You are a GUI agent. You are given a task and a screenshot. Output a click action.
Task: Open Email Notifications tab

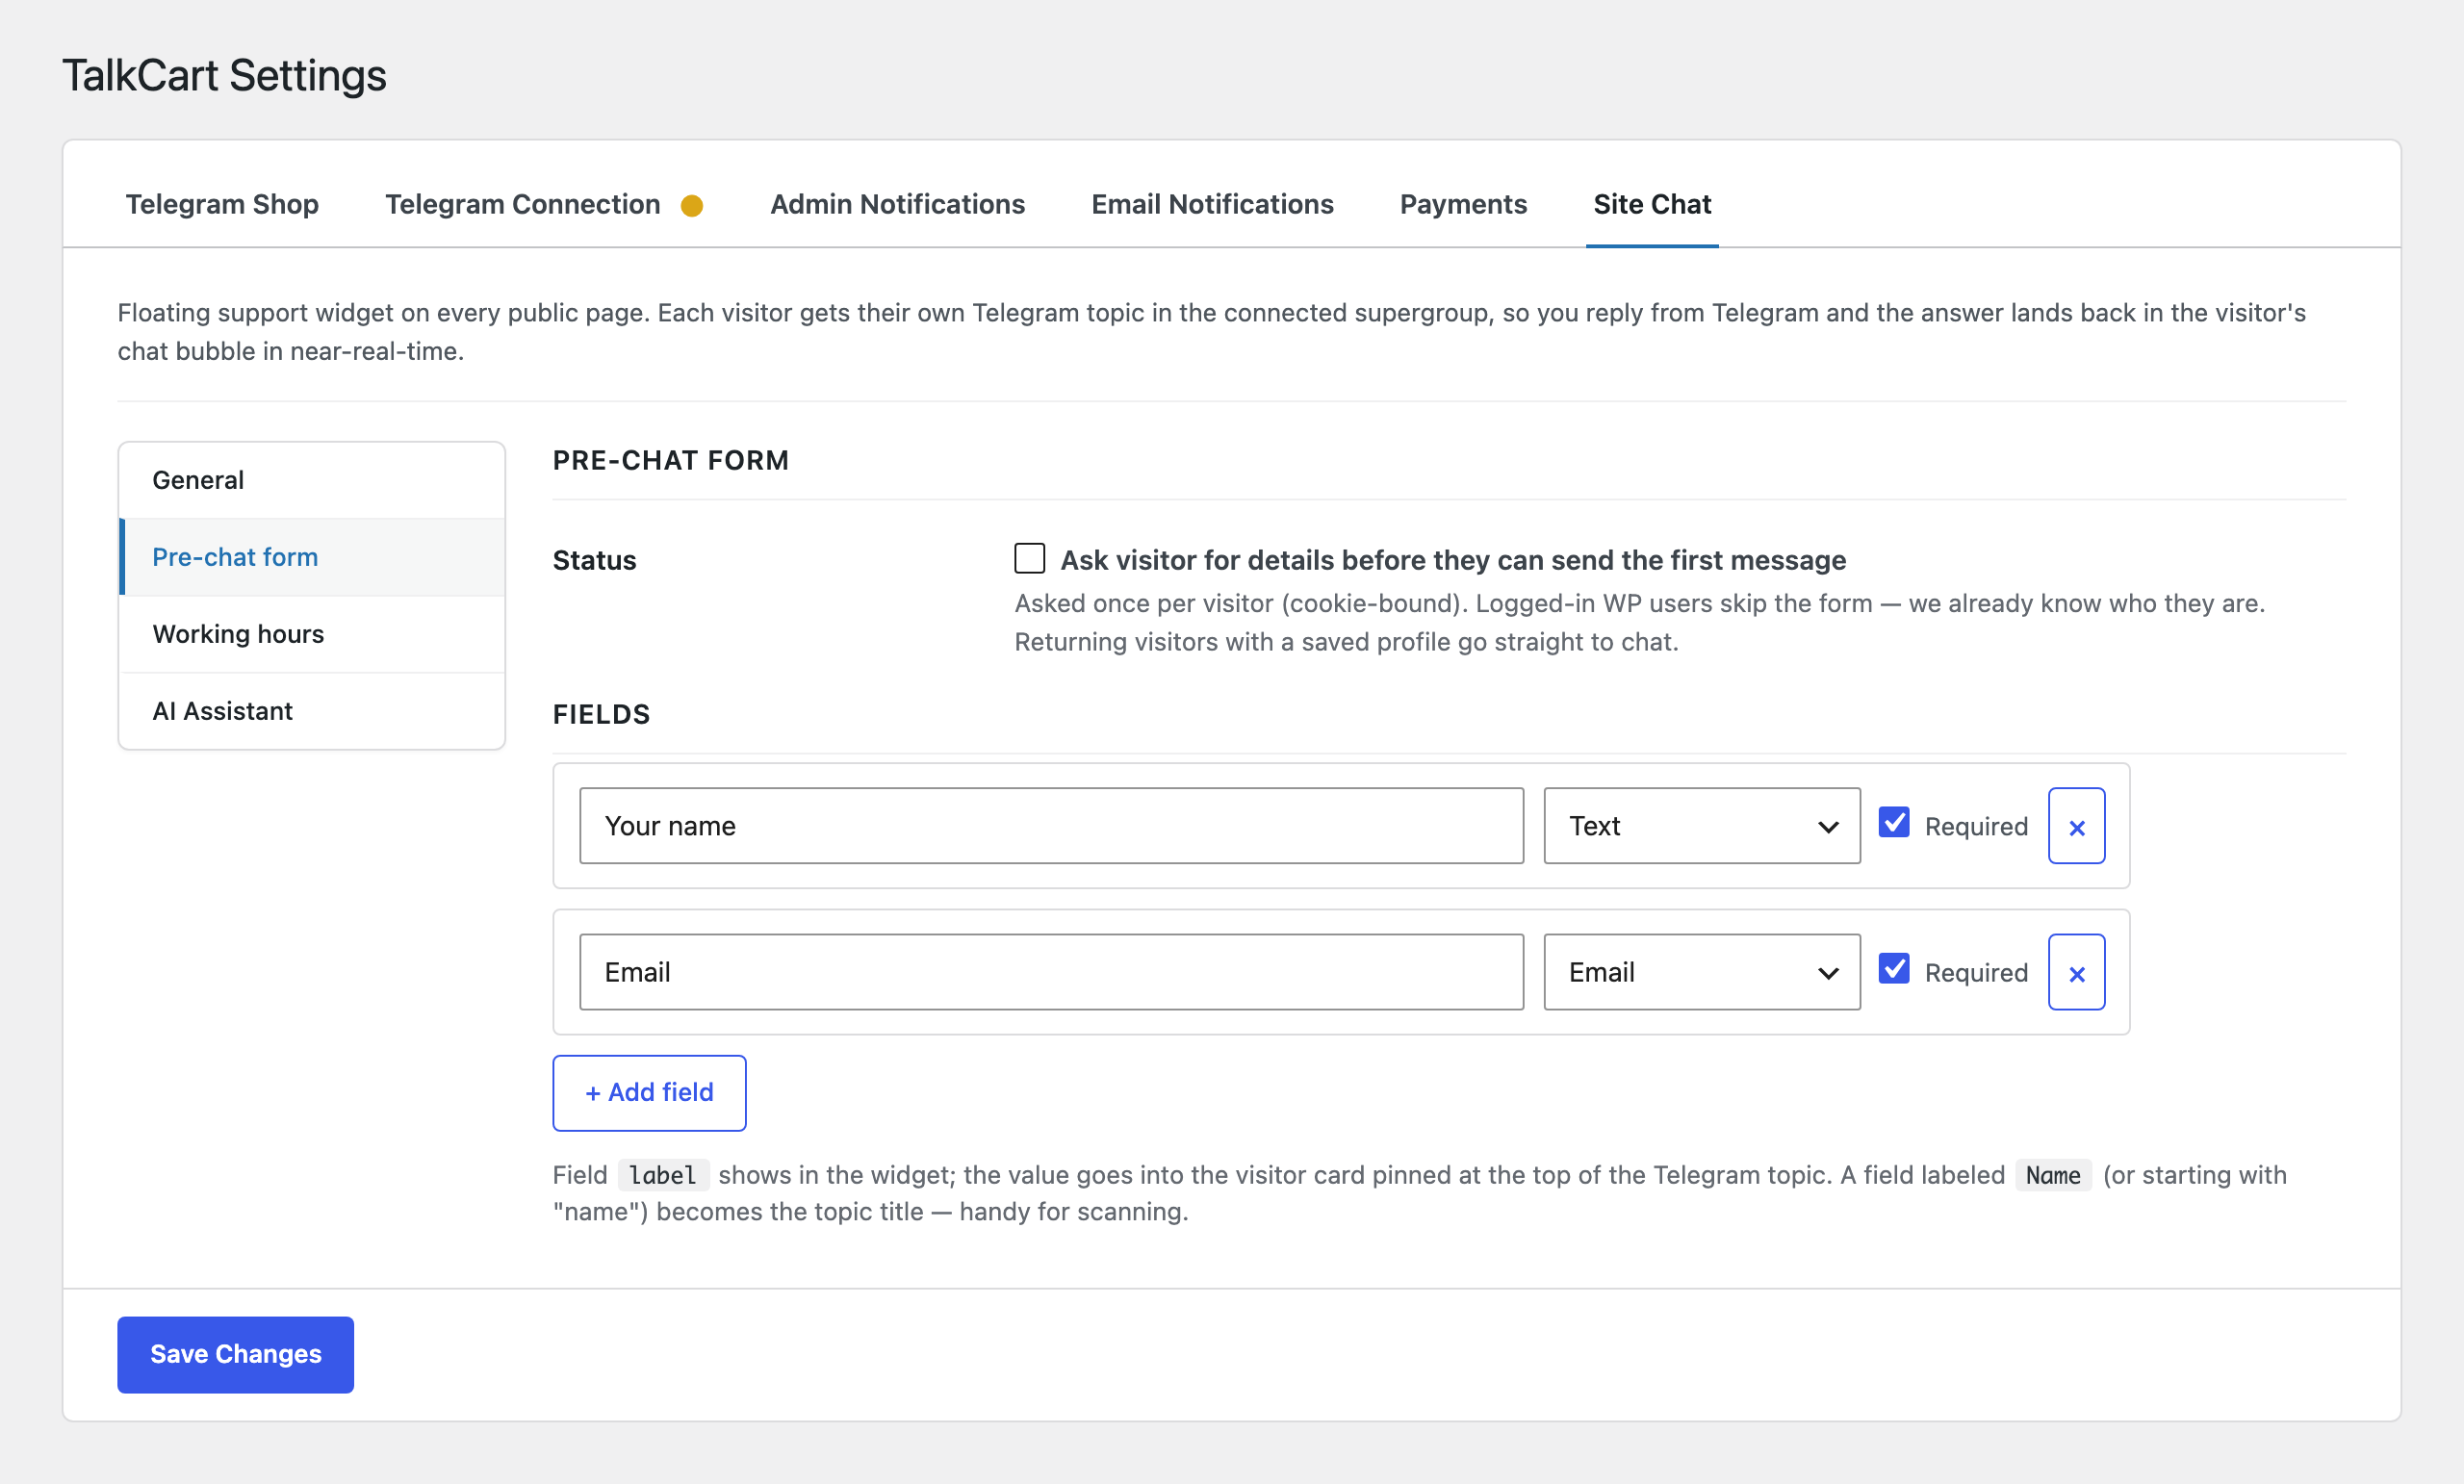(1212, 204)
